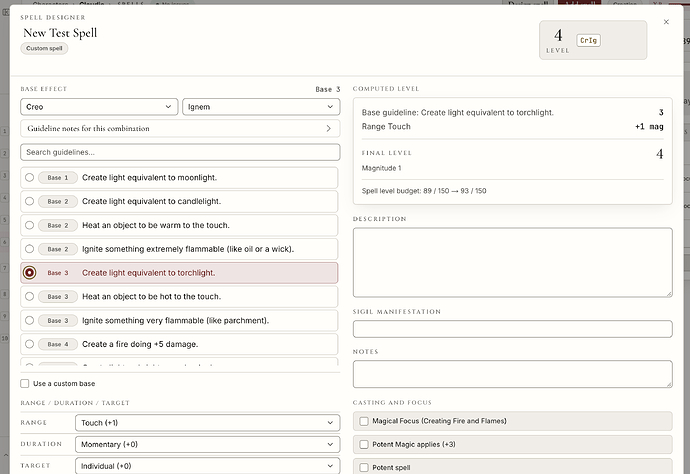Select Heat object warm to the touch

(x=179, y=225)
